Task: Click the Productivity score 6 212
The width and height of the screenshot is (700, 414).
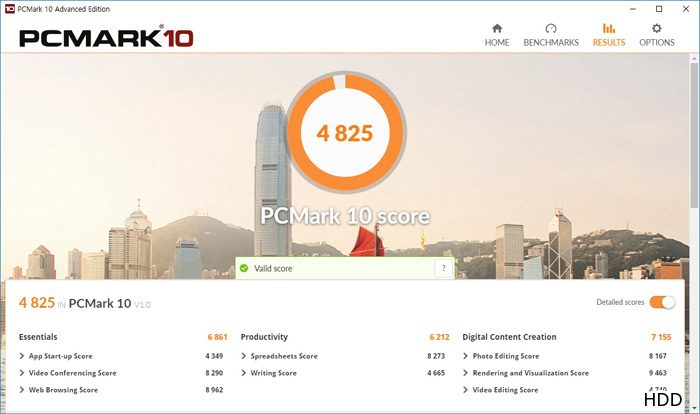Action: (x=439, y=337)
